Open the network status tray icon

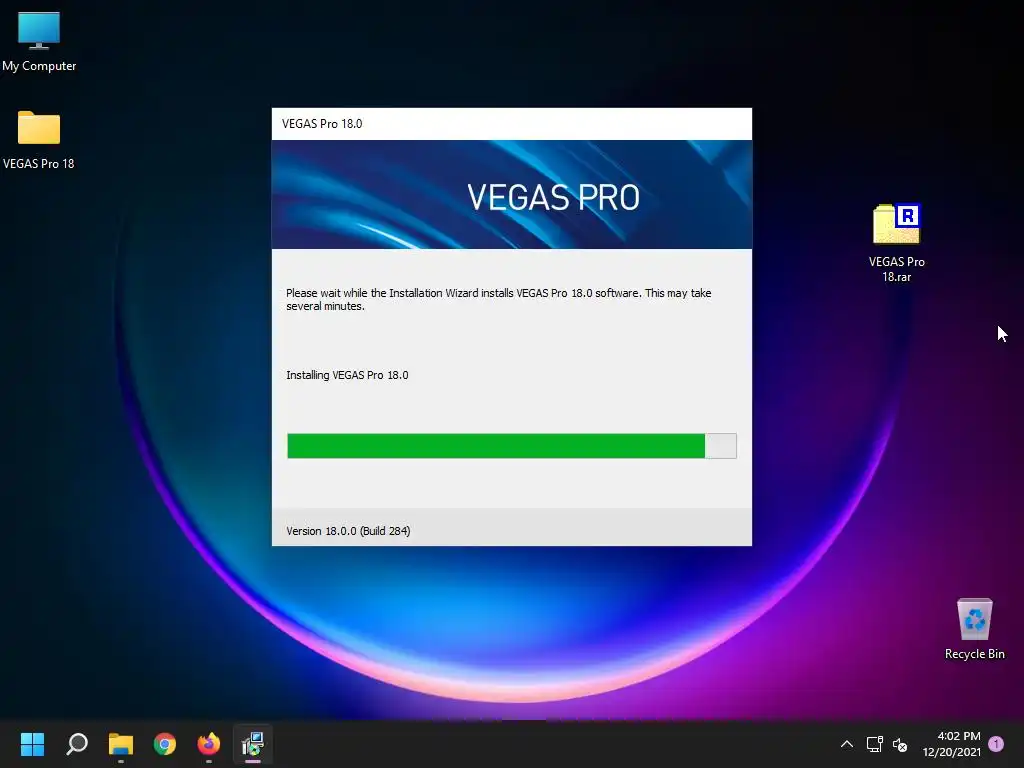pyautogui.click(x=874, y=744)
